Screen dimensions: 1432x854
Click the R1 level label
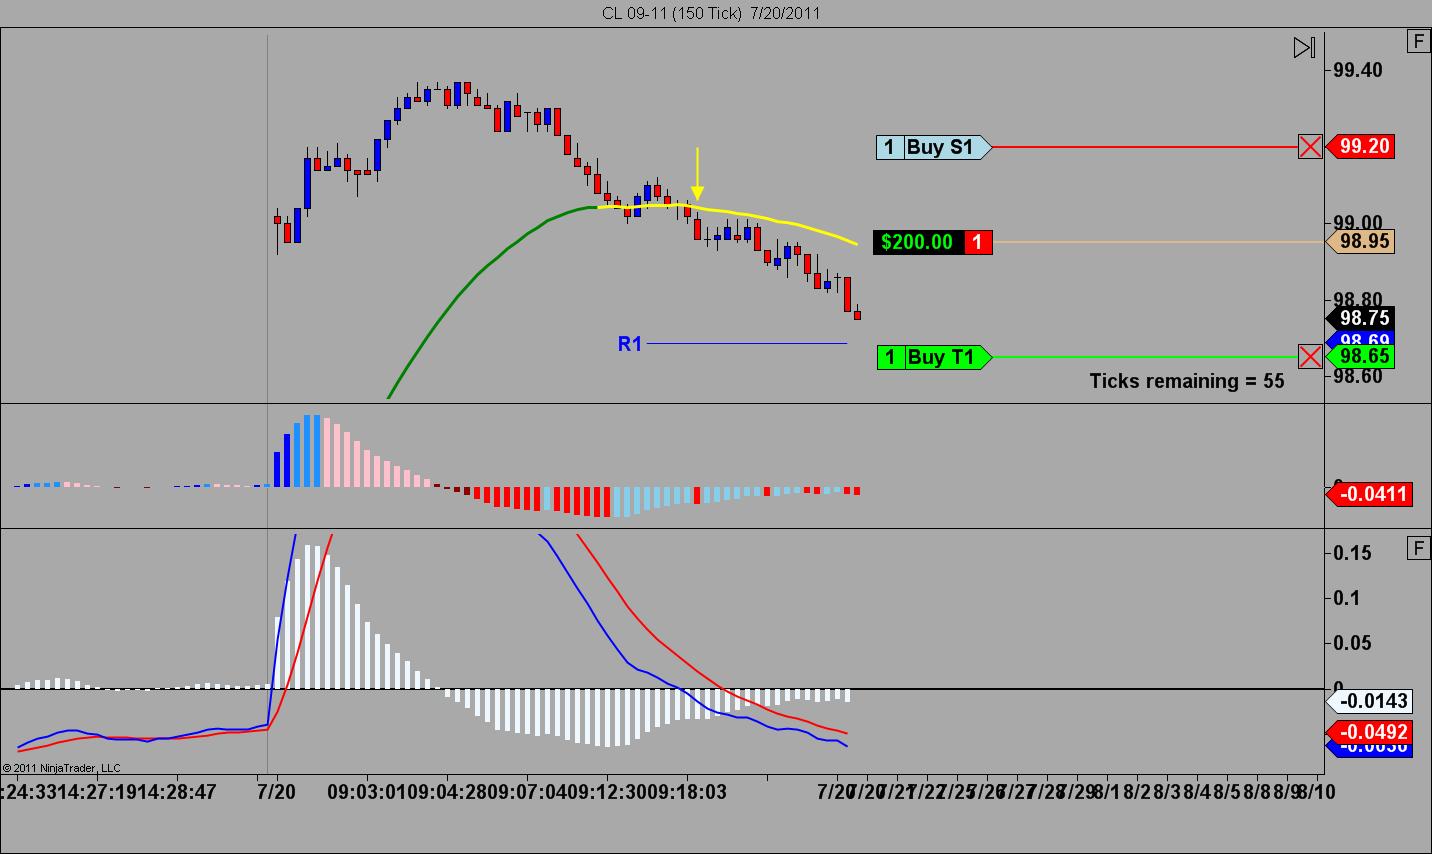click(629, 344)
